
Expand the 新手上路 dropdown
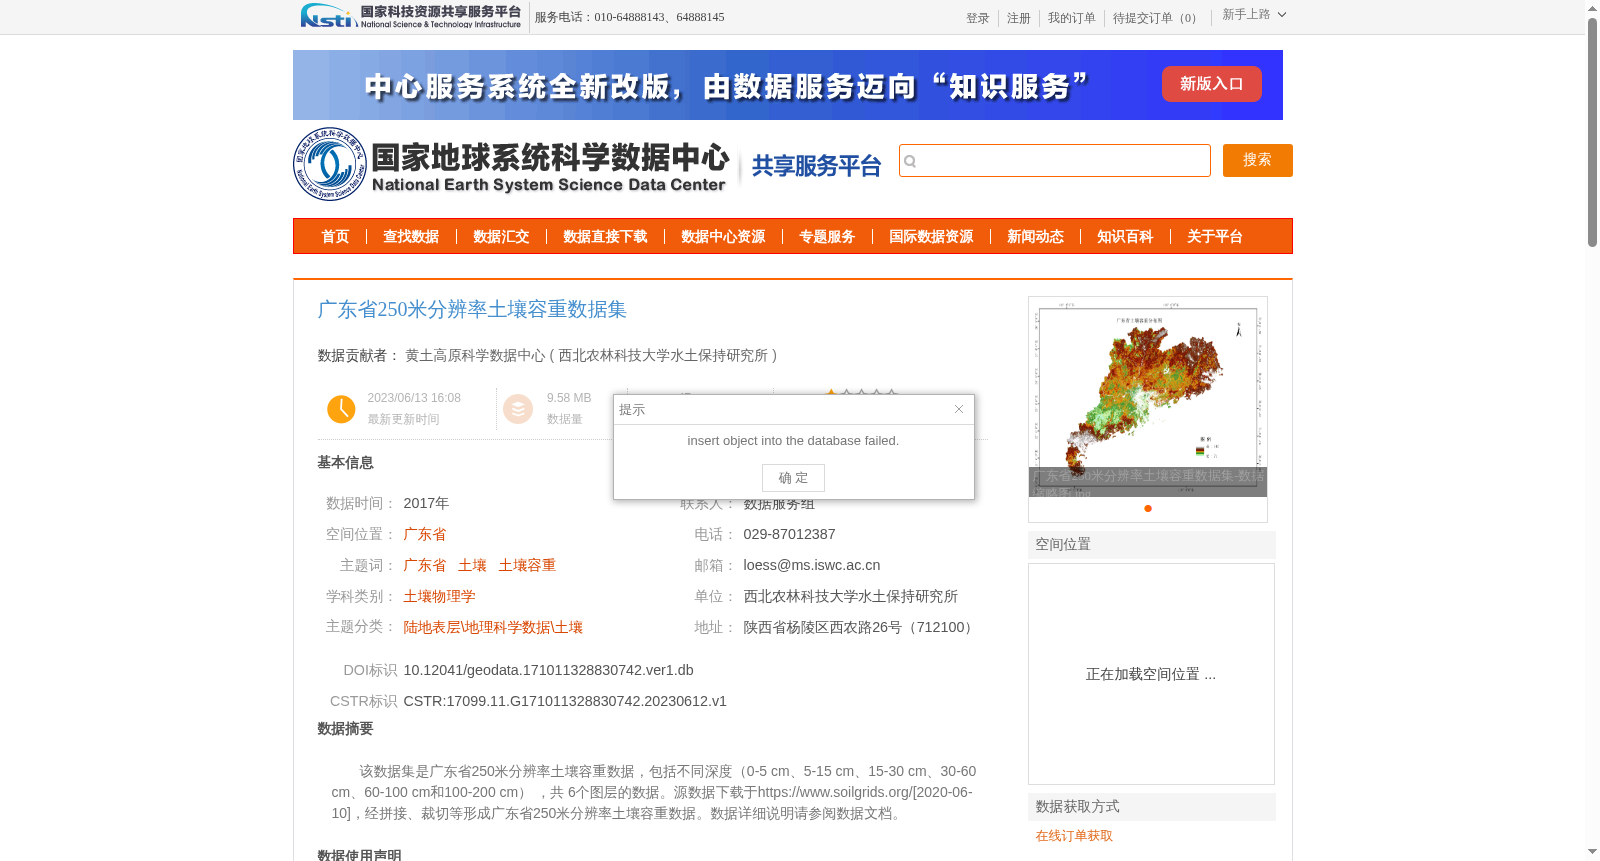tap(1254, 15)
